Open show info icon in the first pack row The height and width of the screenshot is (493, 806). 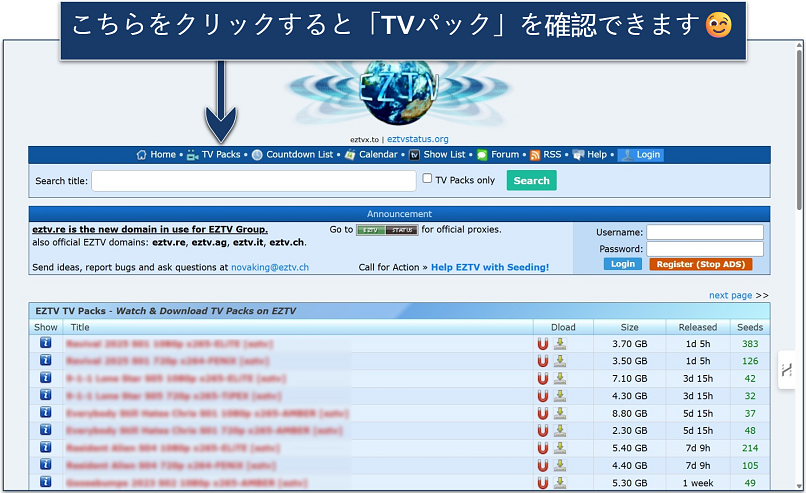click(46, 344)
